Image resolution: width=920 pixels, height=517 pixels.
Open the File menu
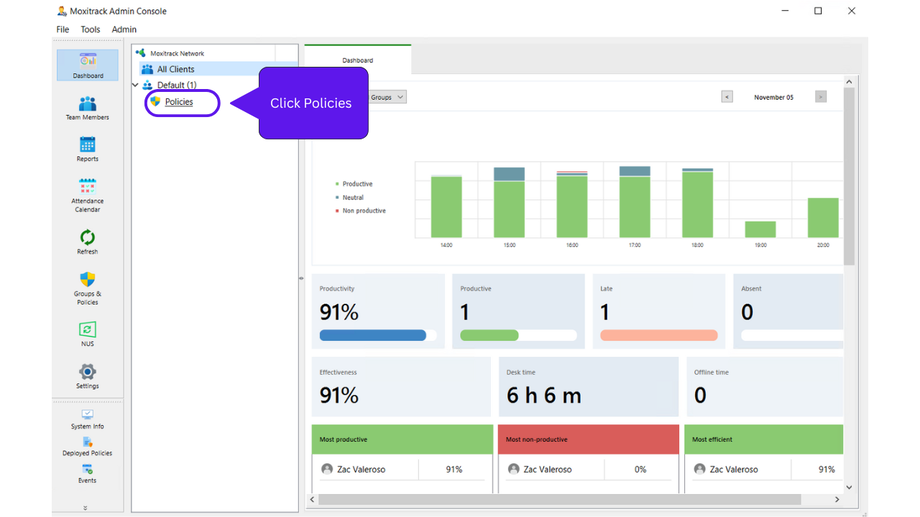(x=63, y=30)
